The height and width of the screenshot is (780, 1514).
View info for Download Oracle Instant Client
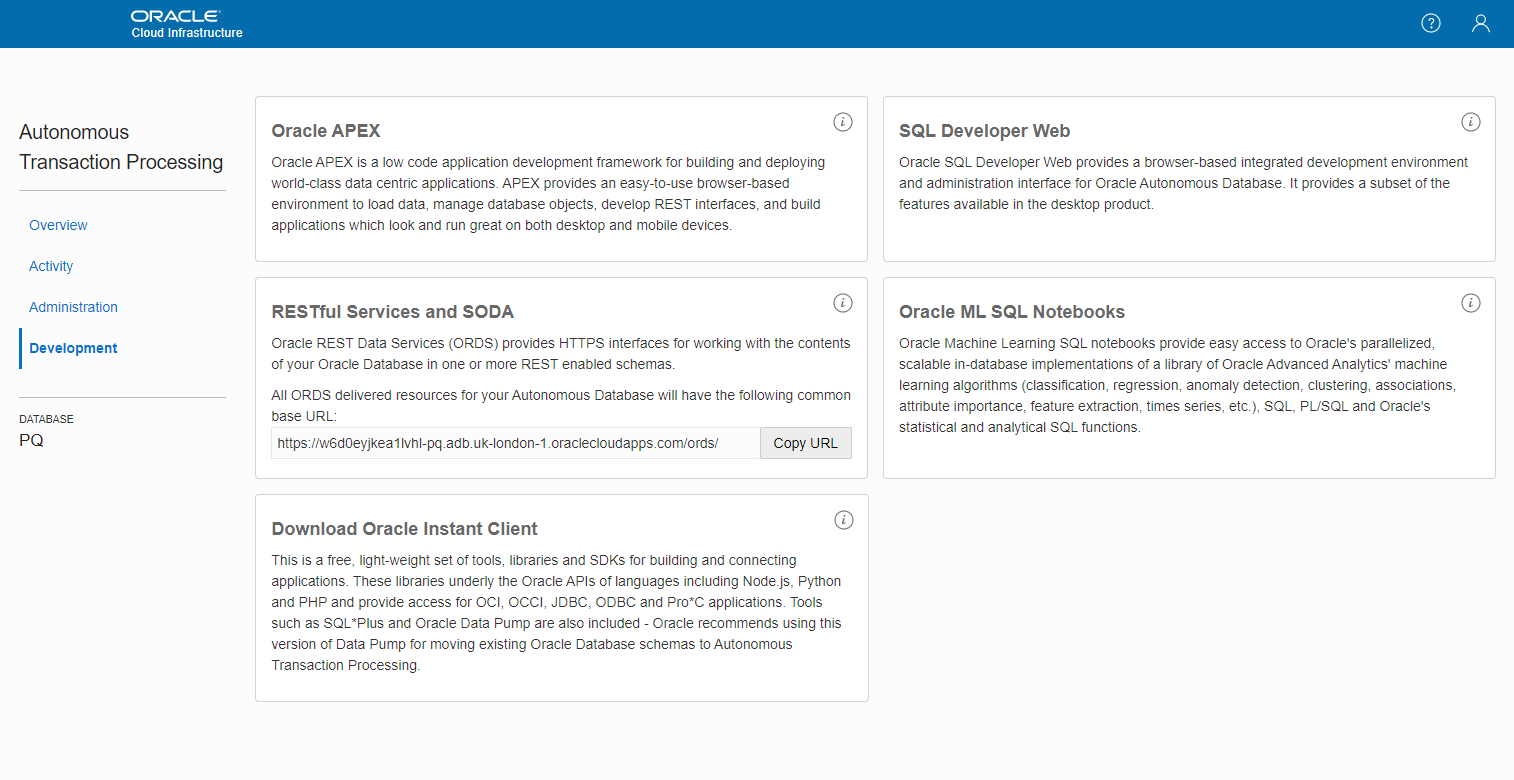843,519
